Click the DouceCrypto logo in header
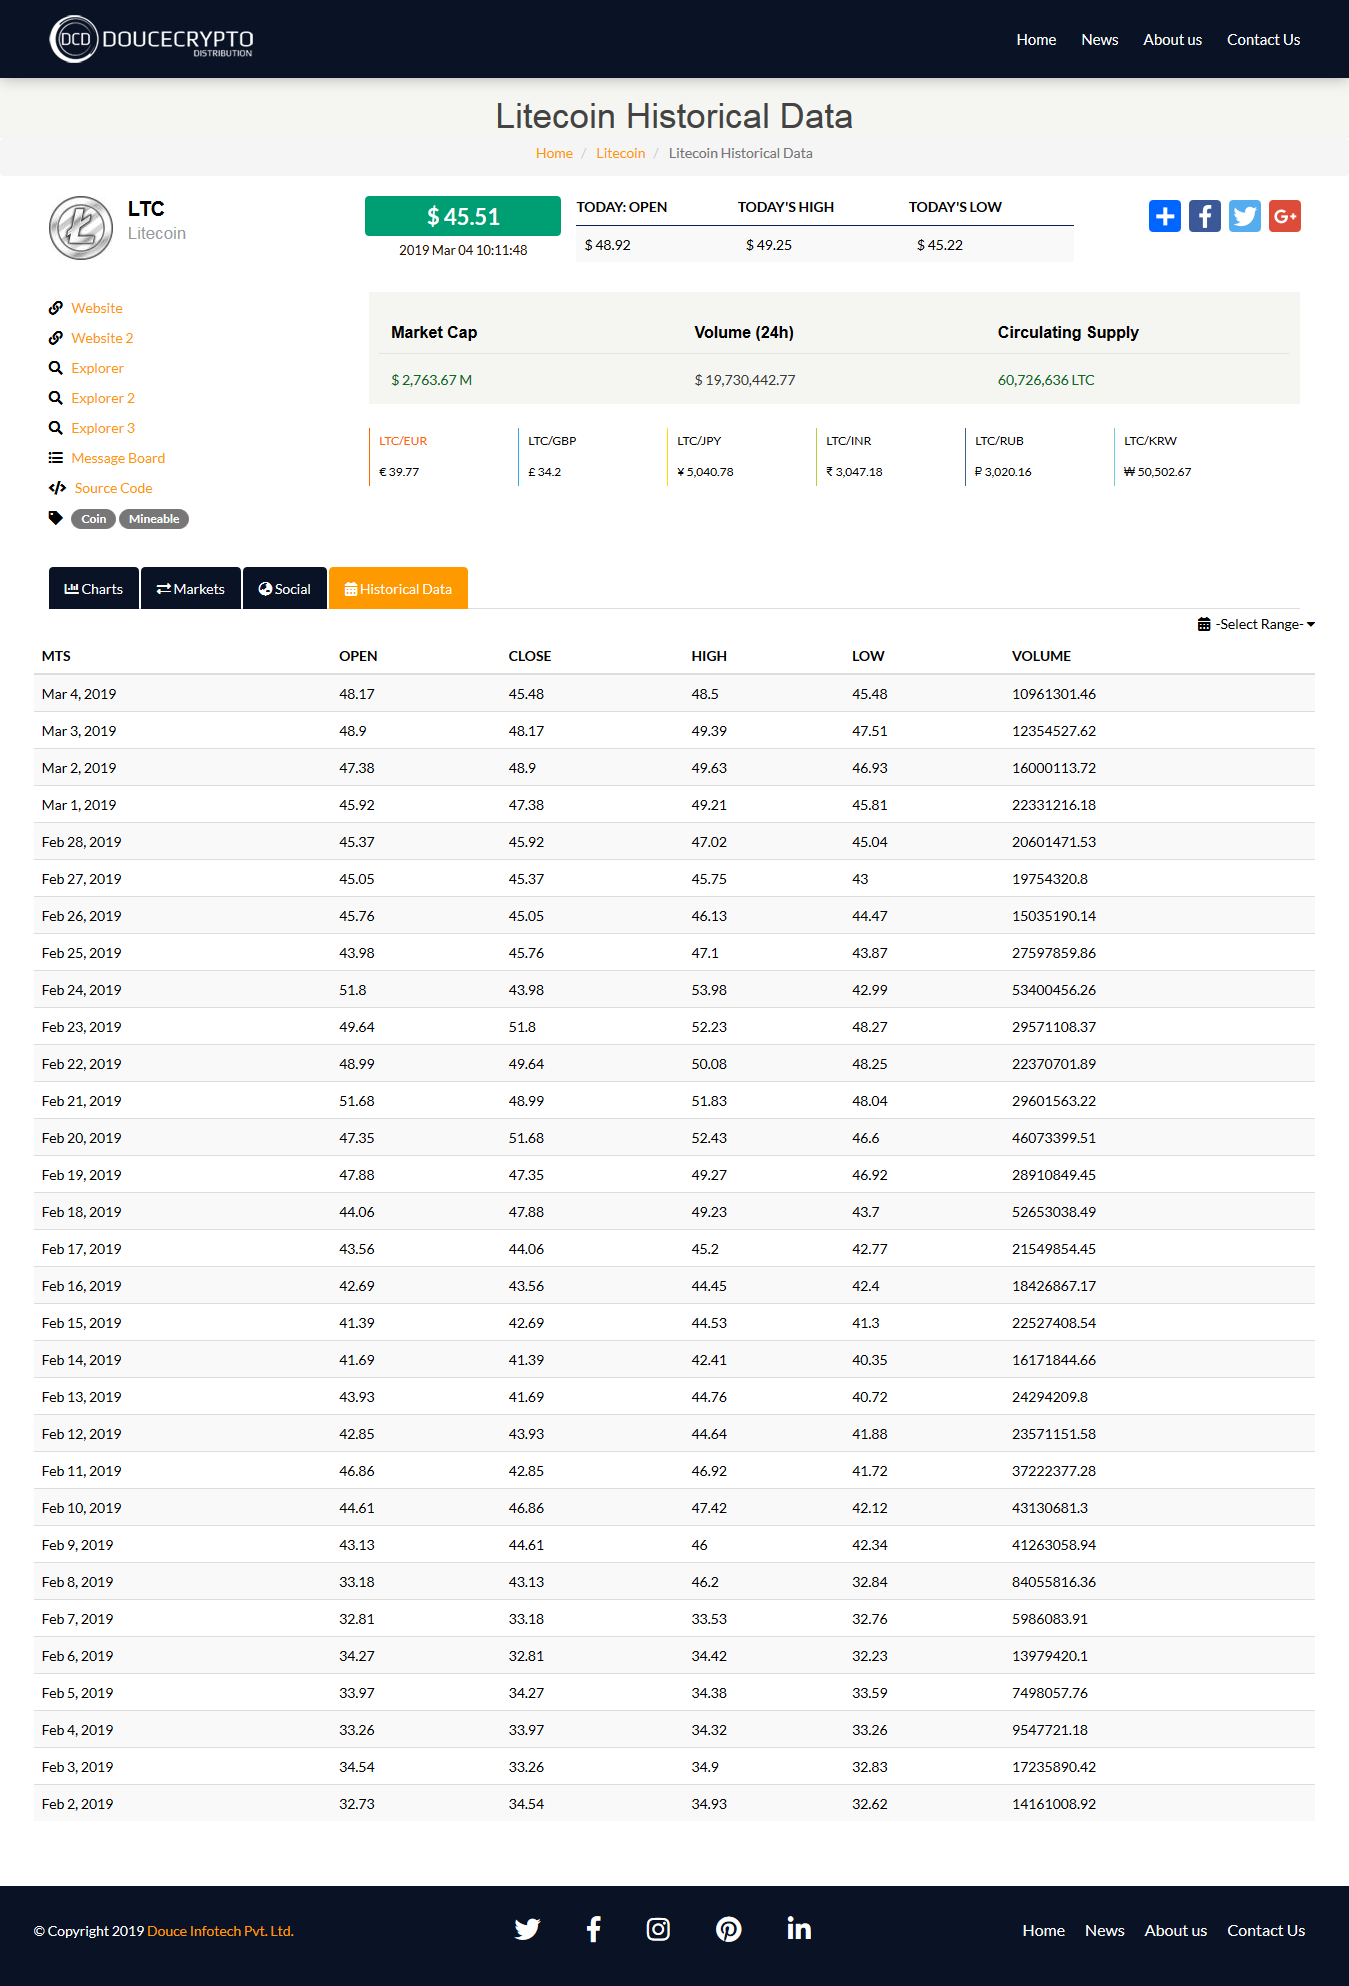 point(152,39)
